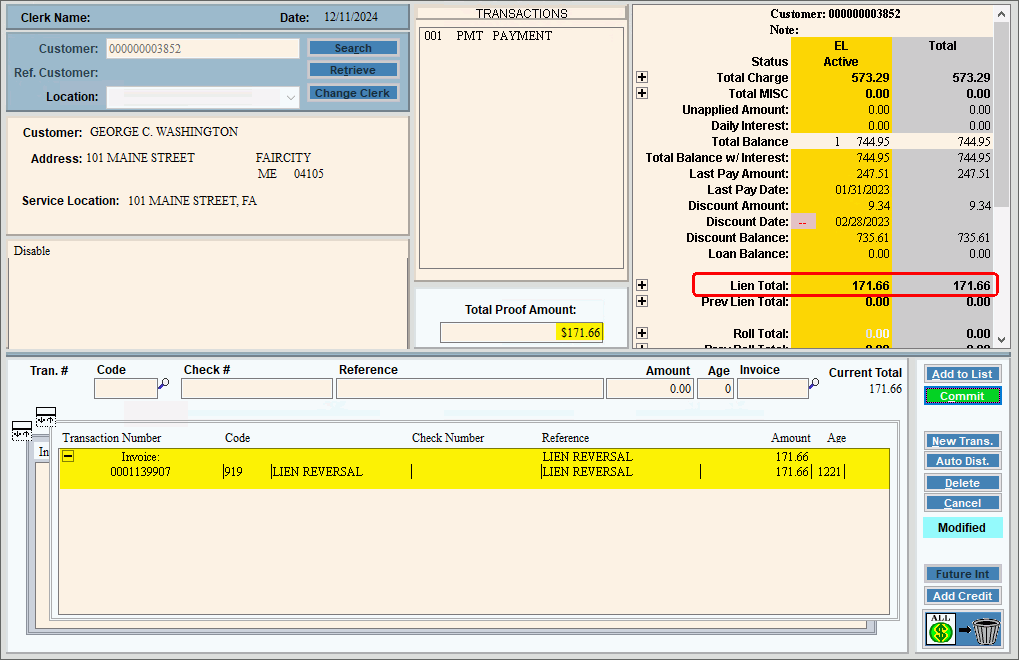Click the Add Credit button

[962, 596]
